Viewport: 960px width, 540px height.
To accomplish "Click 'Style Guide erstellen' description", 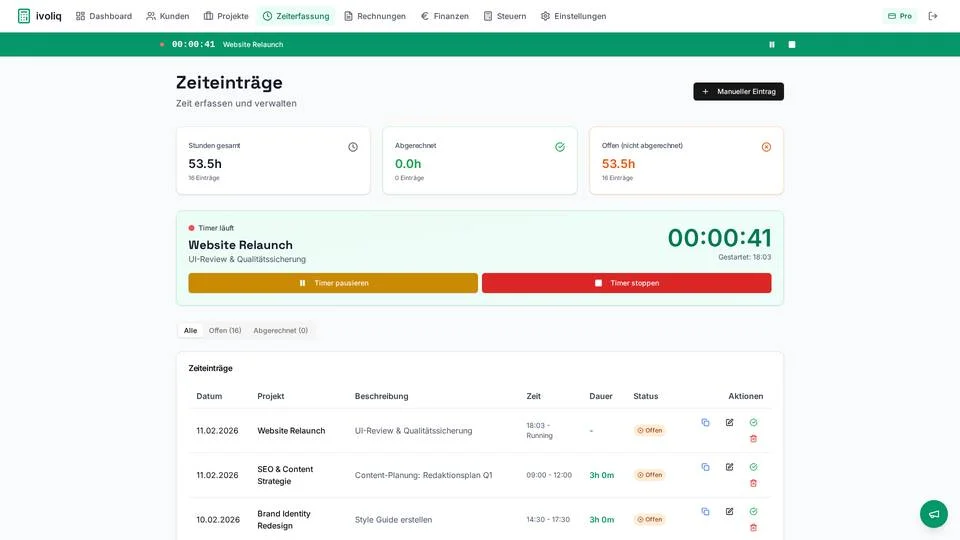I will 393,520.
